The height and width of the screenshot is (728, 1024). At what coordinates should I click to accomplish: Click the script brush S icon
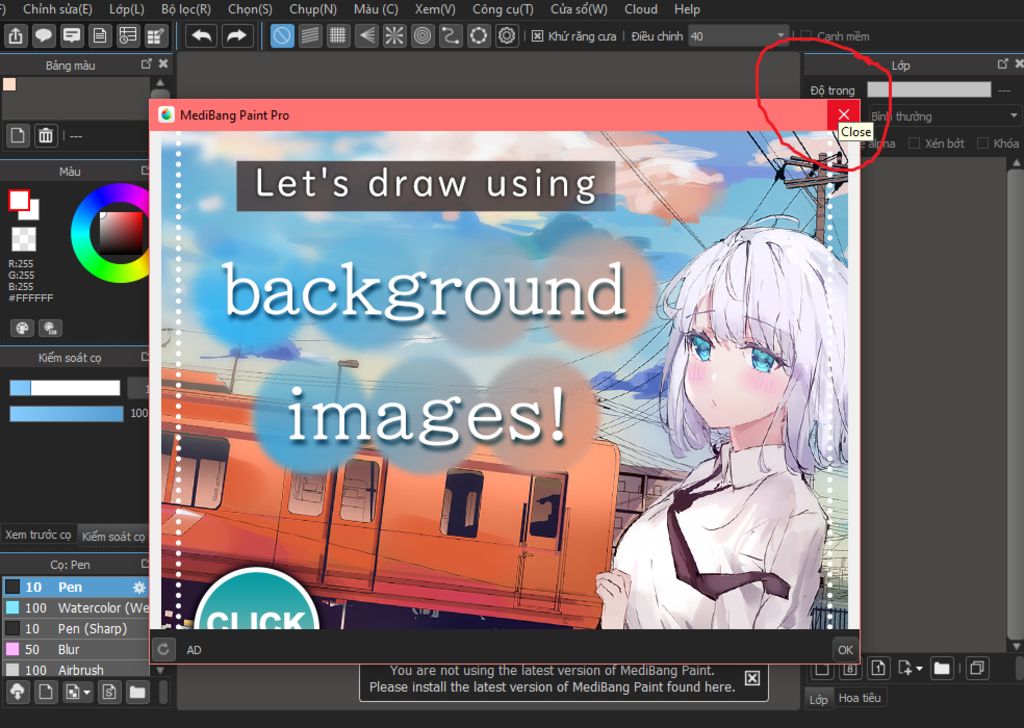(109, 692)
